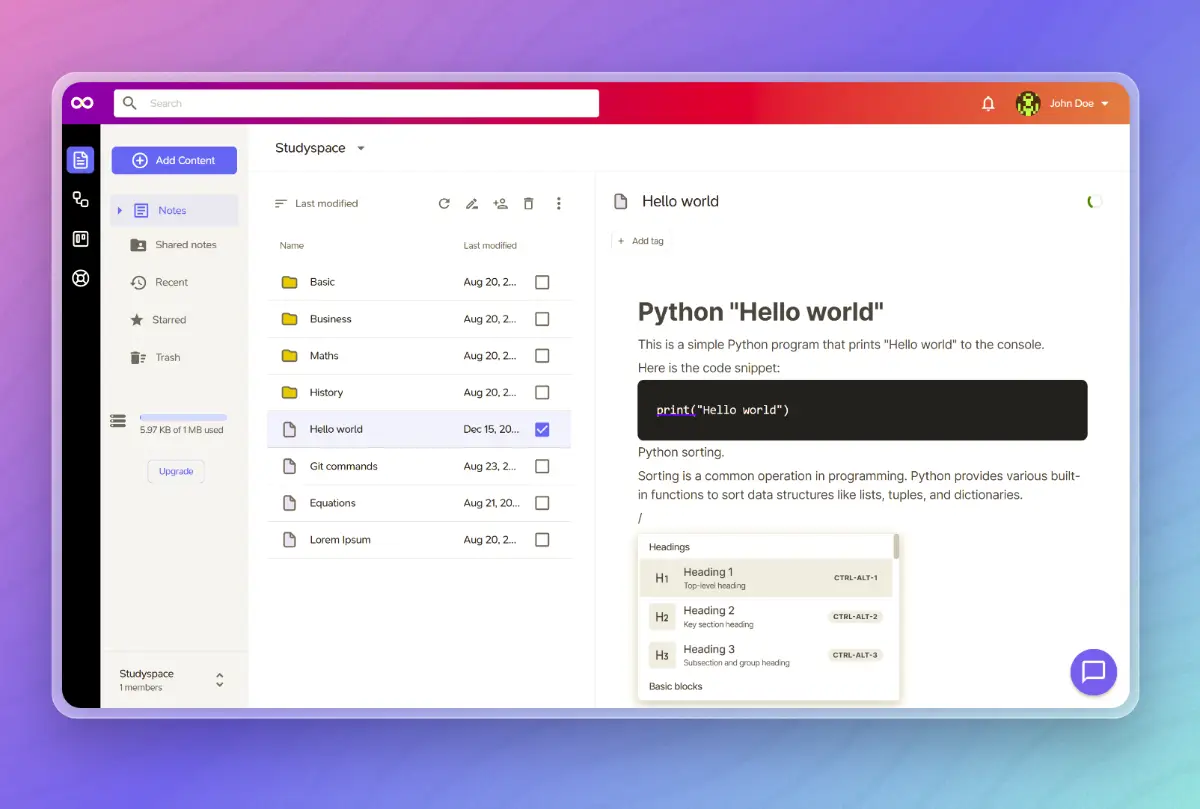Check the Git commands checkbox
This screenshot has height=809, width=1200.
pos(542,466)
